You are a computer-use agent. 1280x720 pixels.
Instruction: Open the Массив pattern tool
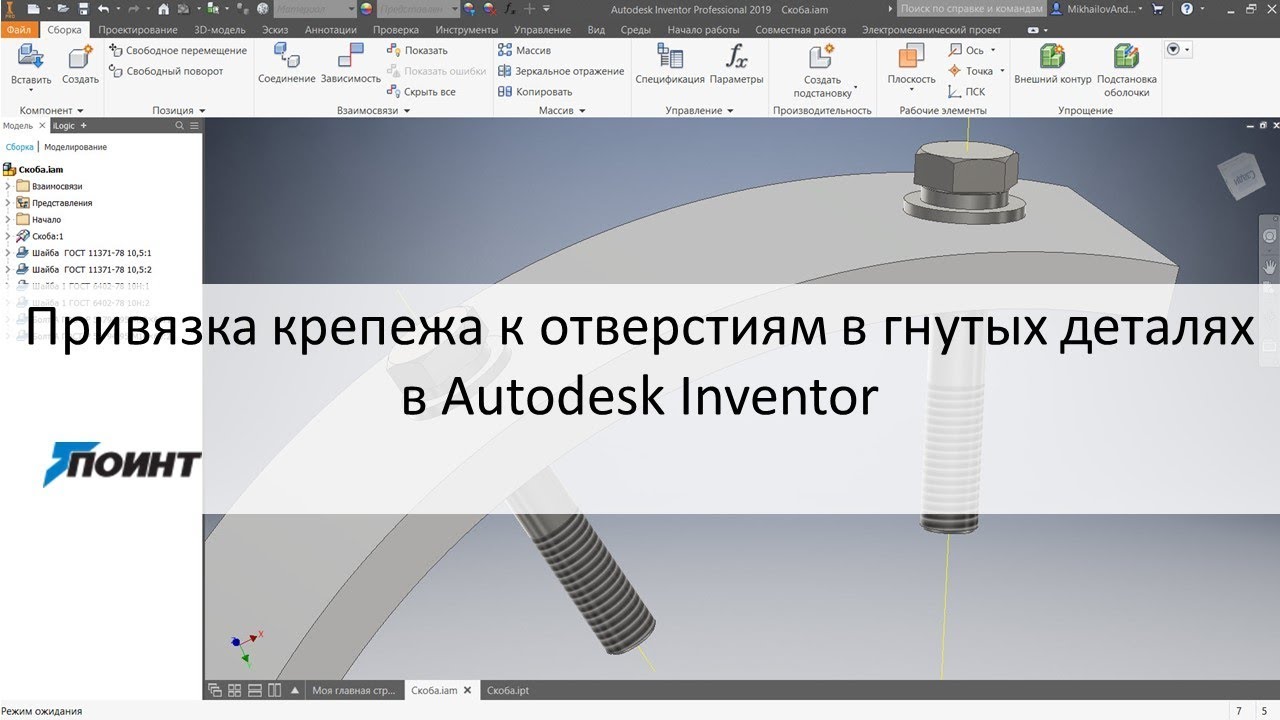pos(524,50)
